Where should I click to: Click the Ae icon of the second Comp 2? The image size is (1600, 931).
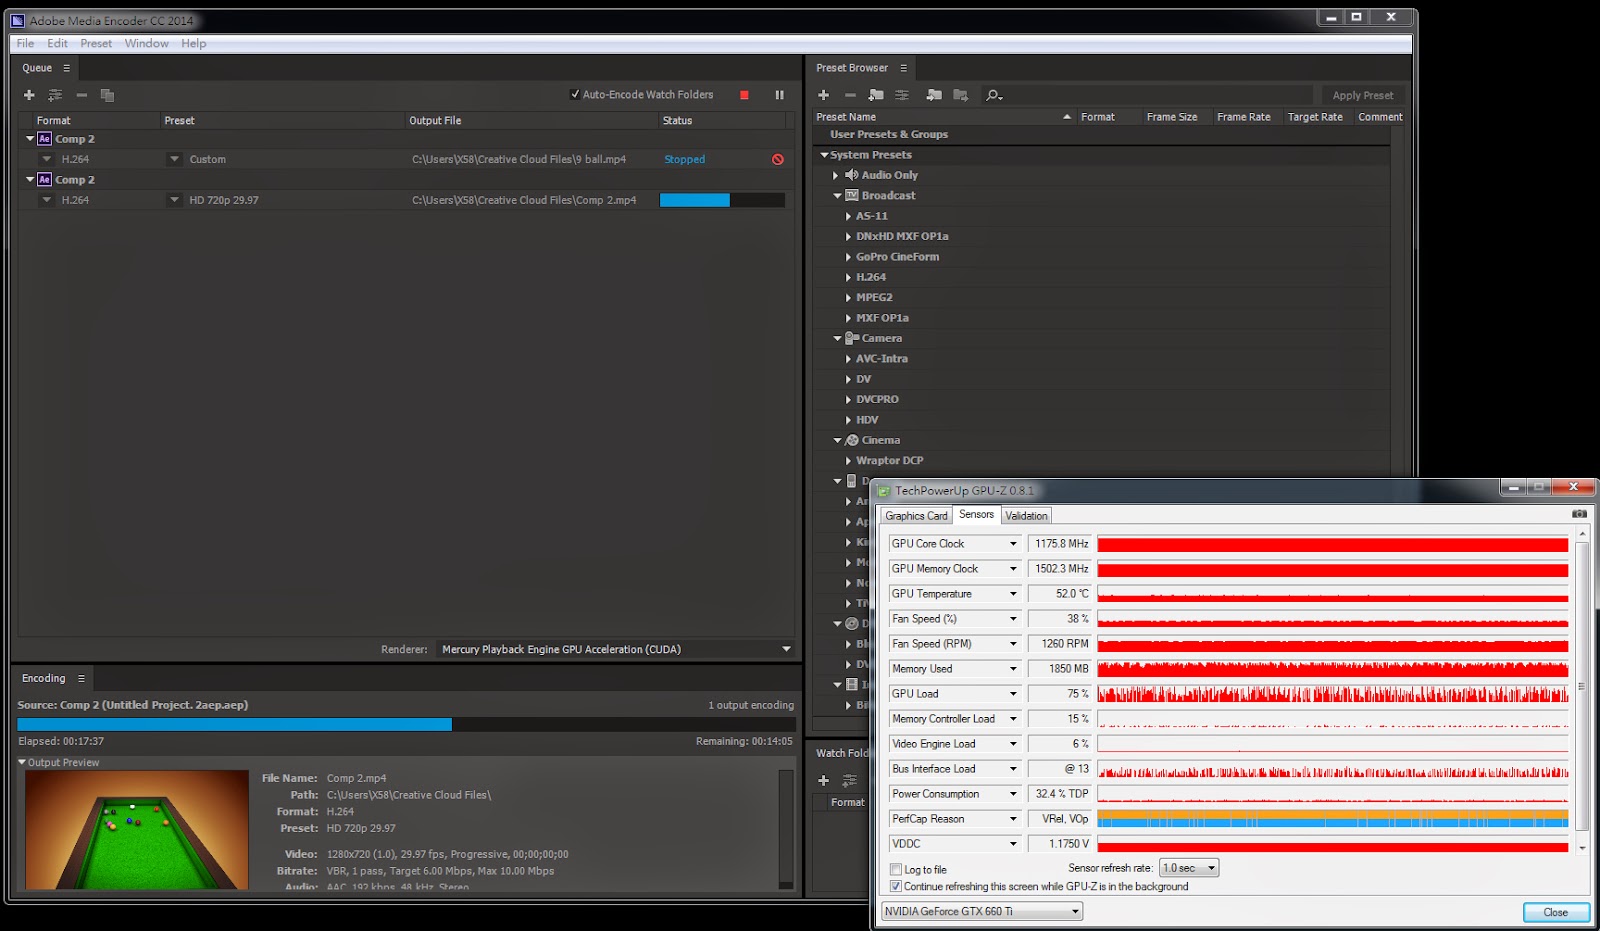44,180
